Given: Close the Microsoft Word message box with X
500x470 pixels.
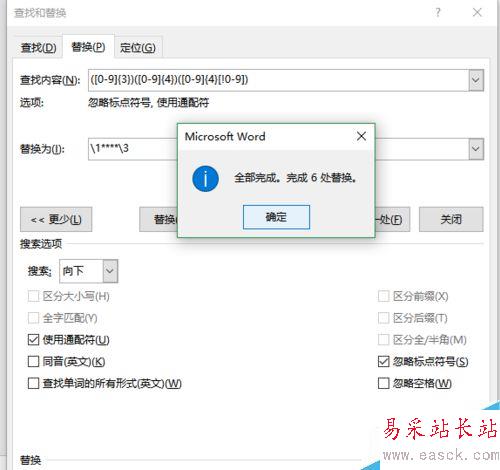Looking at the screenshot, I should pyautogui.click(x=361, y=136).
